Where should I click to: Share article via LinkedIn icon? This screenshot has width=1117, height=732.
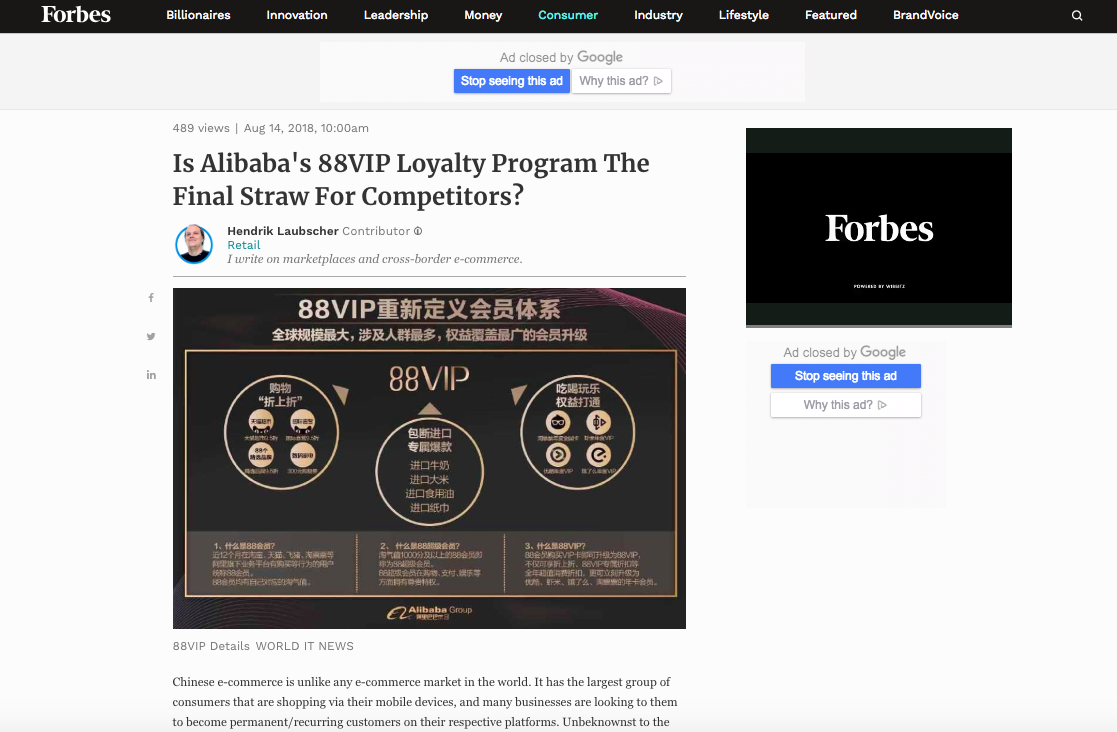(x=151, y=375)
